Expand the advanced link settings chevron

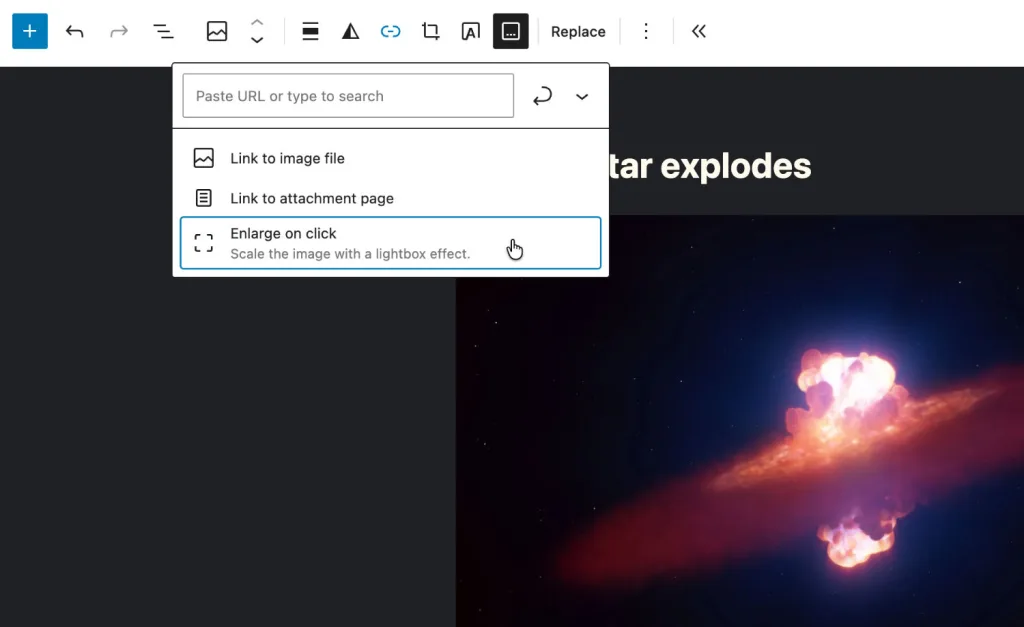tap(582, 96)
